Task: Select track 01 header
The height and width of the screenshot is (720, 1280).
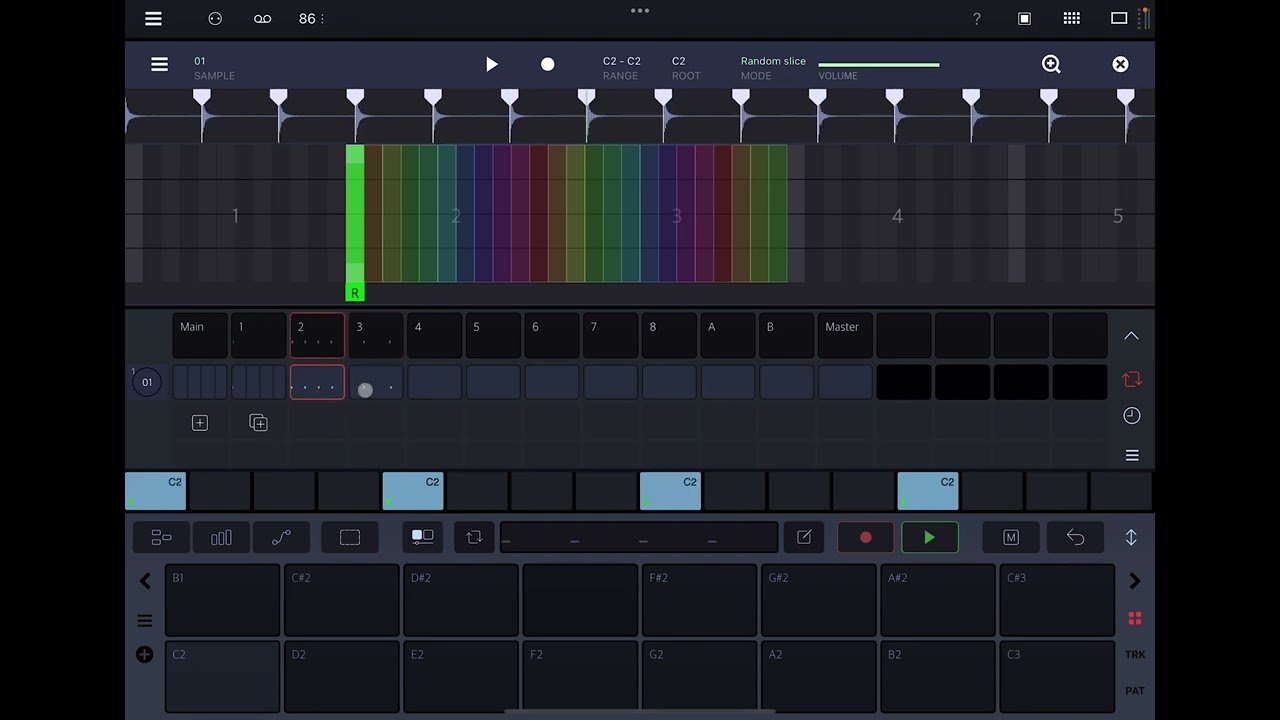Action: tap(147, 382)
